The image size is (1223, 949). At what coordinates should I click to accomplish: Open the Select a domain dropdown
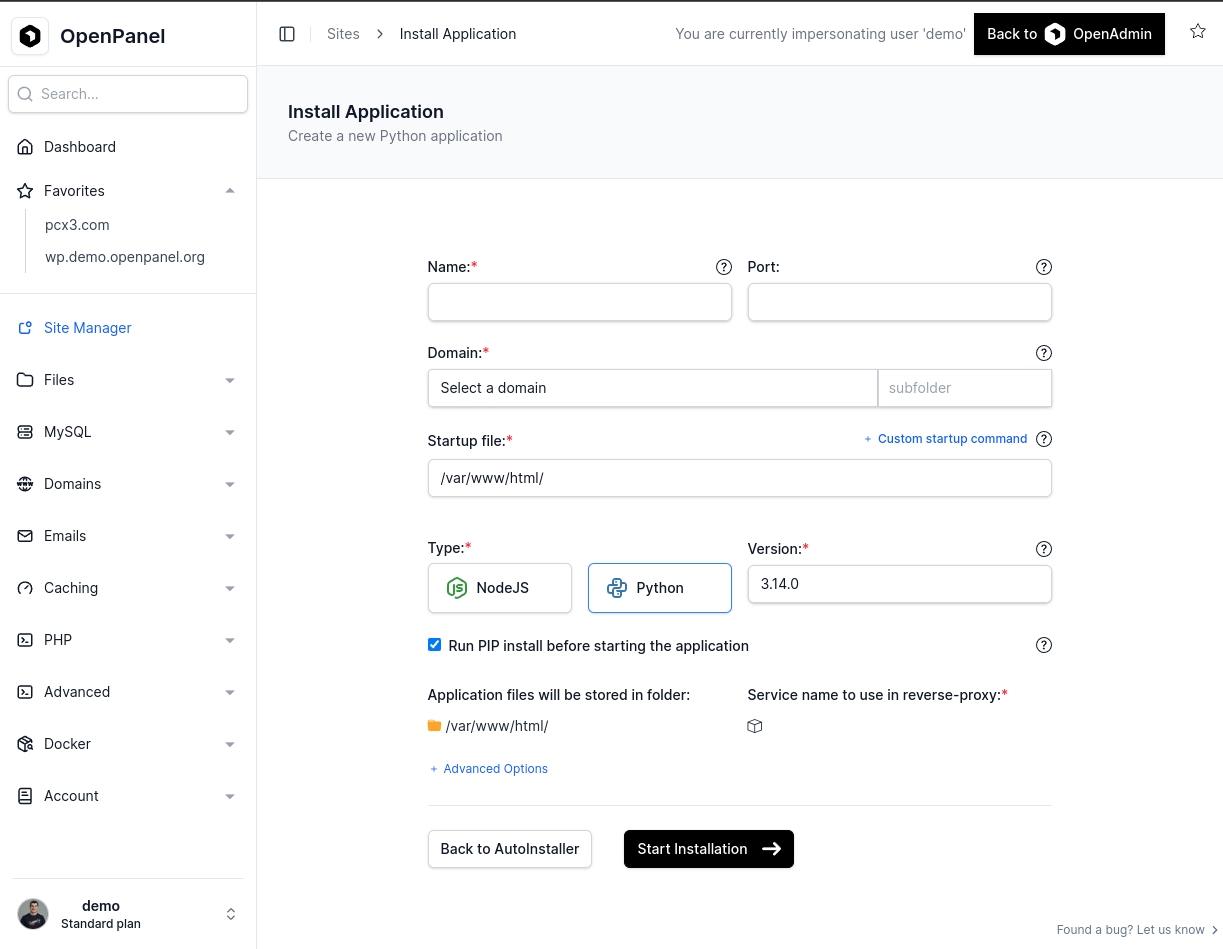pos(652,388)
